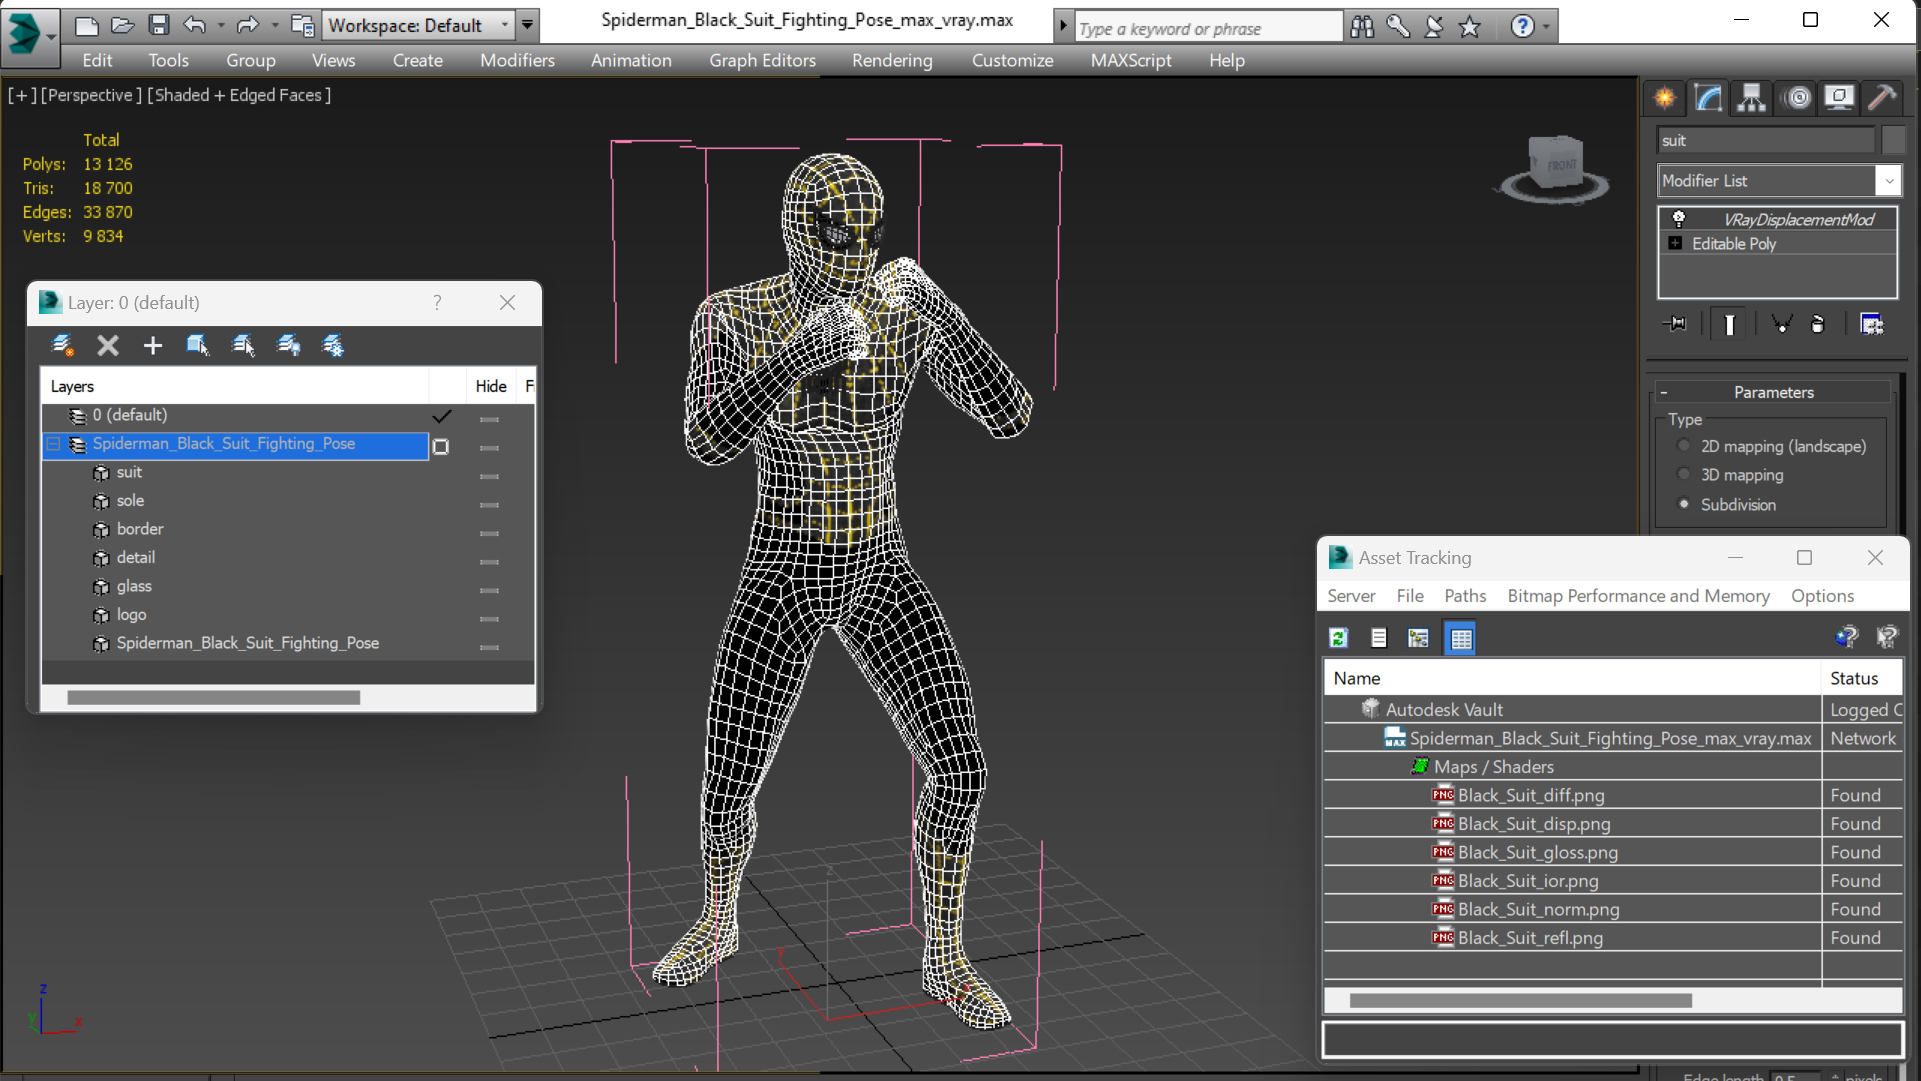Image resolution: width=1921 pixels, height=1081 pixels.
Task: Open the Modifier List dropdown
Action: pos(1888,181)
